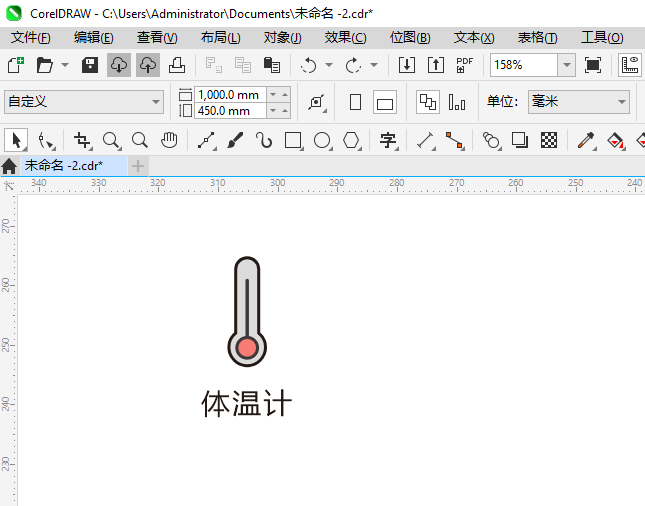Click the 体温计 text on canvas
645x506 pixels.
pyautogui.click(x=246, y=404)
